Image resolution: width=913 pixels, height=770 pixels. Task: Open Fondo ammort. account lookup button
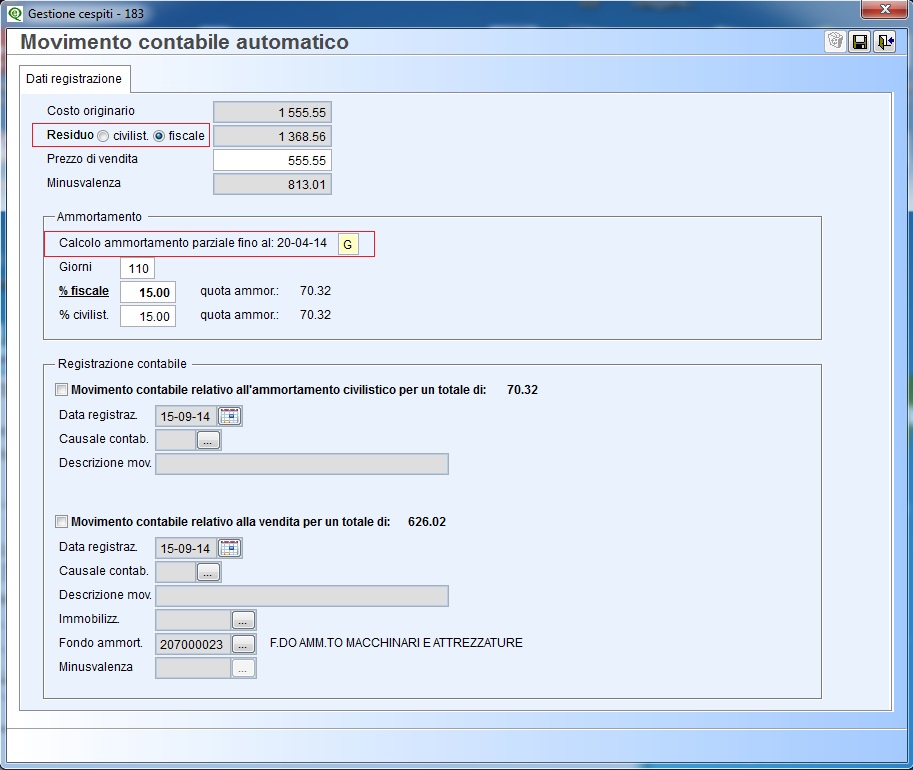pyautogui.click(x=243, y=644)
